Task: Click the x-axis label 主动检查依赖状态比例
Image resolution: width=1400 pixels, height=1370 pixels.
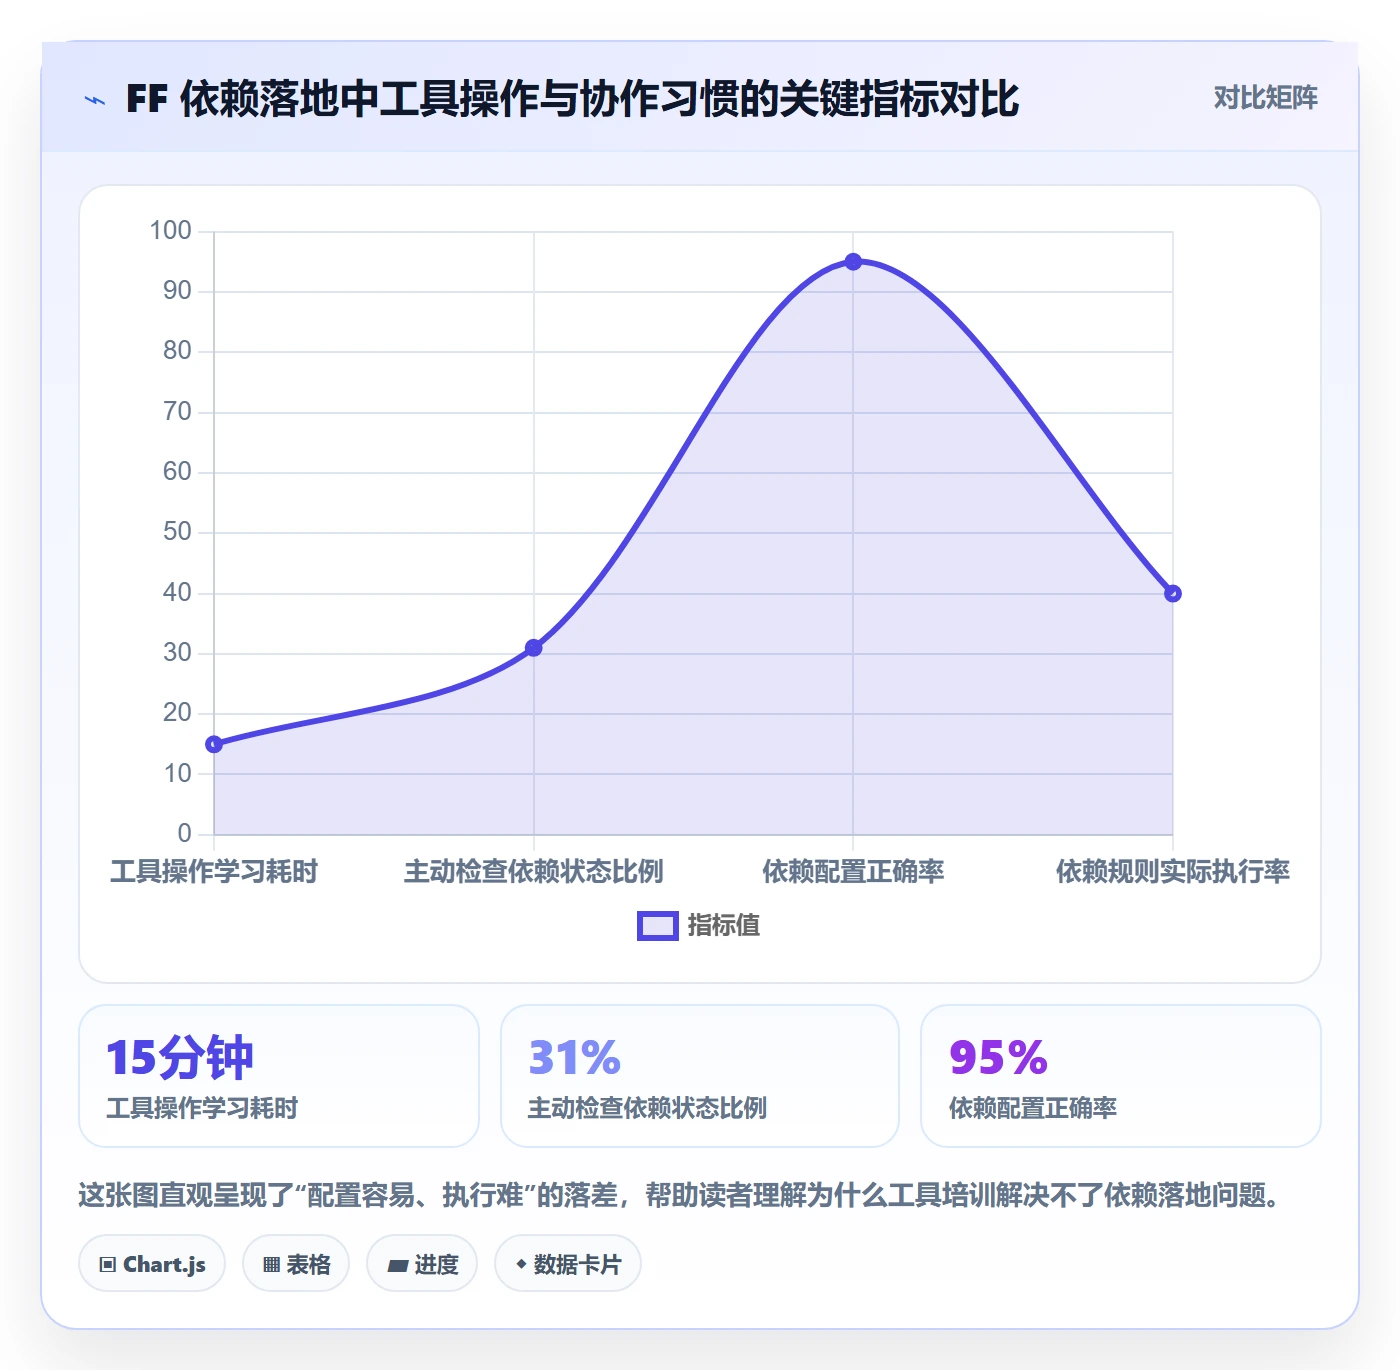Action: [534, 872]
